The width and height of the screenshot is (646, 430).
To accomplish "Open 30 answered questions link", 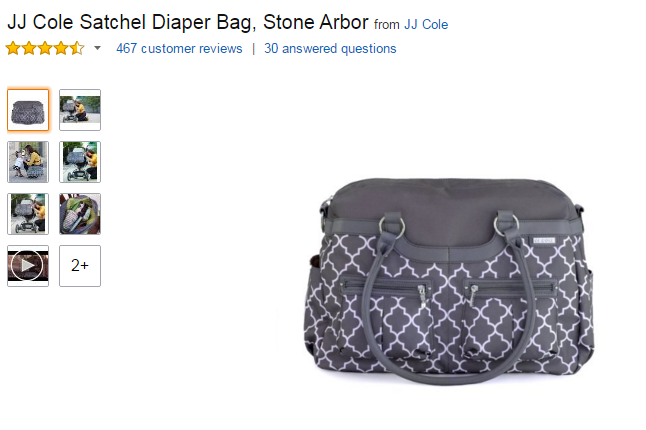I will click(330, 49).
